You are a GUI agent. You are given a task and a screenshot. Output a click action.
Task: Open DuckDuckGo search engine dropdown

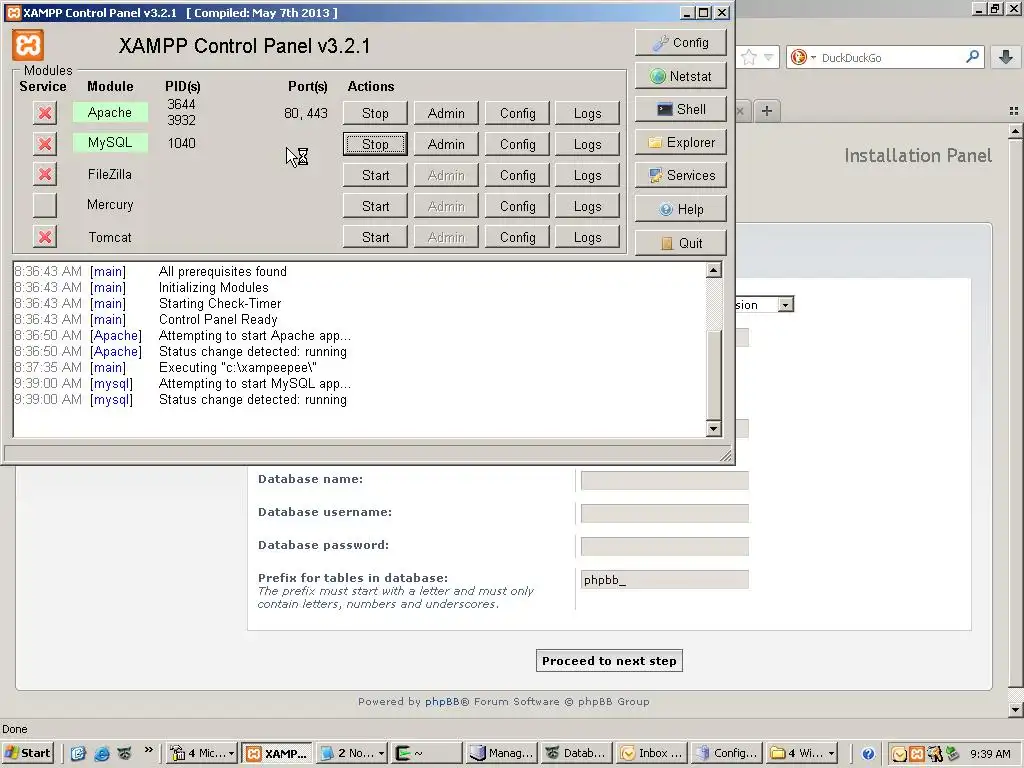coord(803,57)
